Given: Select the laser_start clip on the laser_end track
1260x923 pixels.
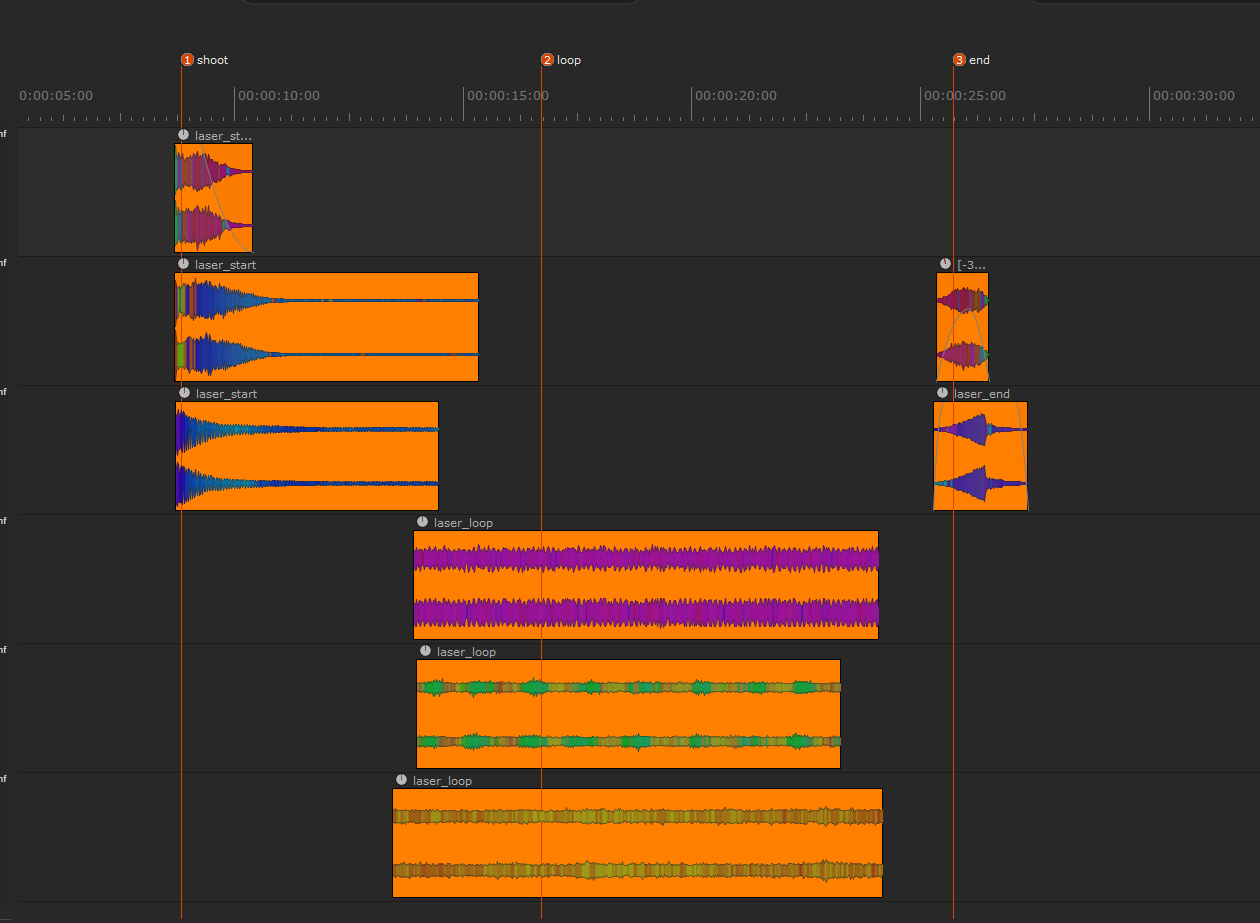Looking at the screenshot, I should point(307,456).
